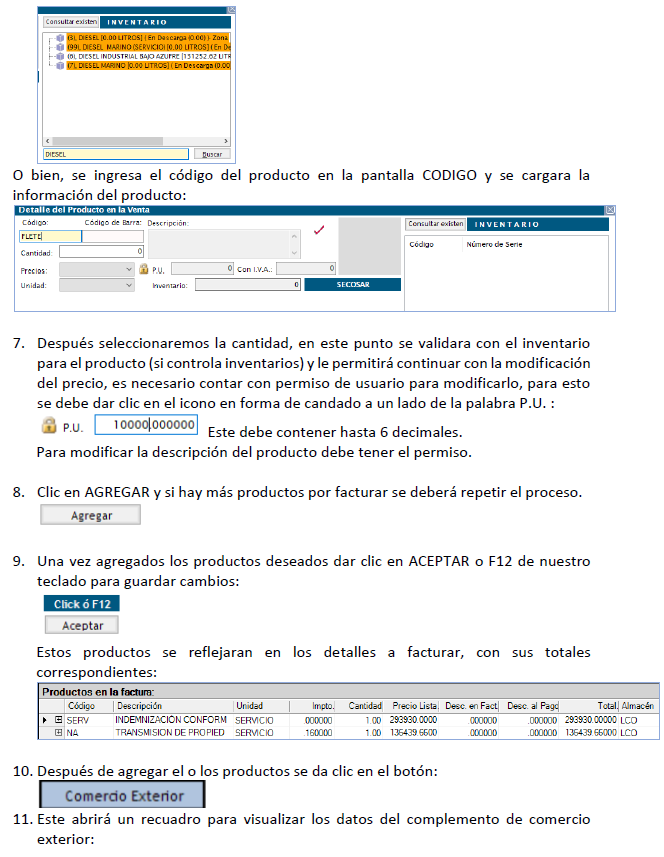Click the Código de Barra input field
This screenshot has width=664, height=857.
(113, 236)
